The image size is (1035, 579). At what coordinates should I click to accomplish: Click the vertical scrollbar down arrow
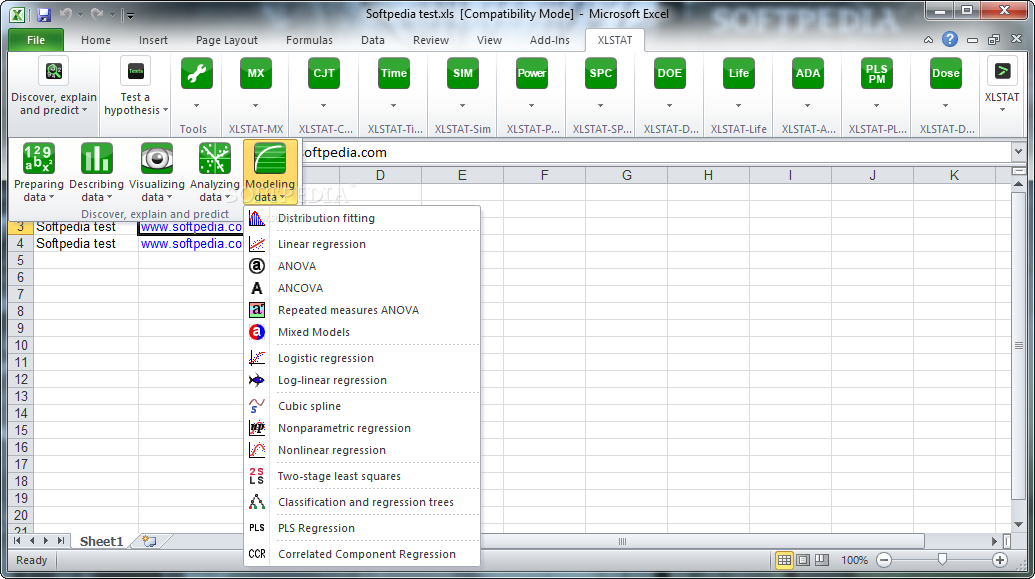(x=1018, y=524)
